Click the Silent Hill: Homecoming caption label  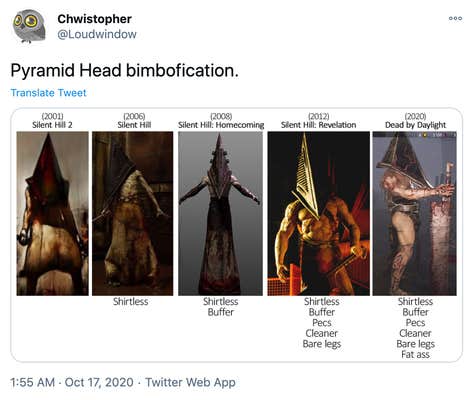[x=221, y=125]
